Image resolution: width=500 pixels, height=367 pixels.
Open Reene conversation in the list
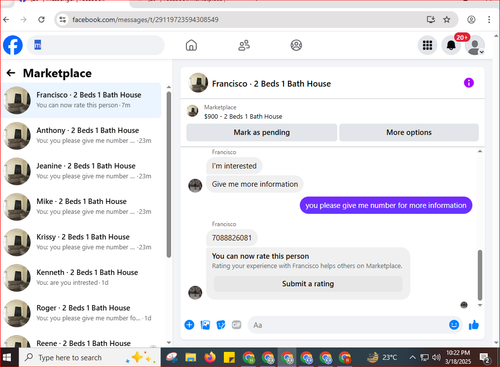82,342
